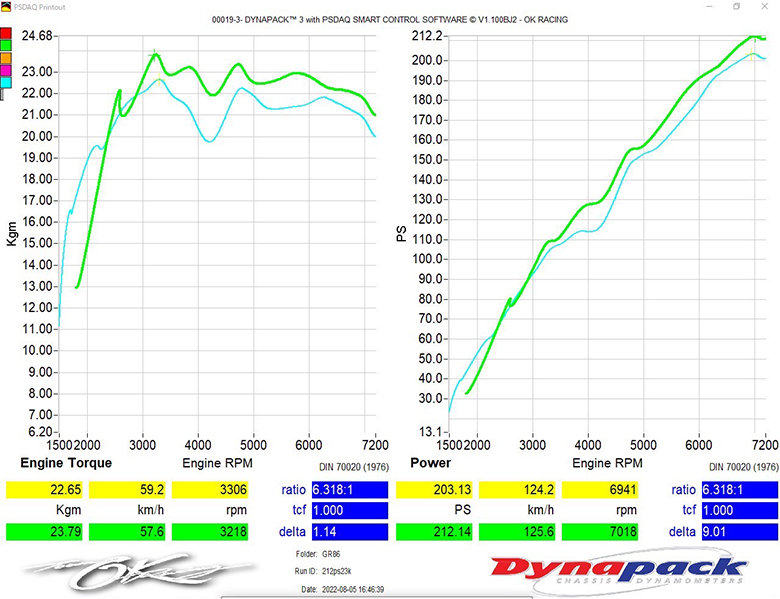The width and height of the screenshot is (780, 599).
Task: Click the PS unit label under power values
Action: 463,510
